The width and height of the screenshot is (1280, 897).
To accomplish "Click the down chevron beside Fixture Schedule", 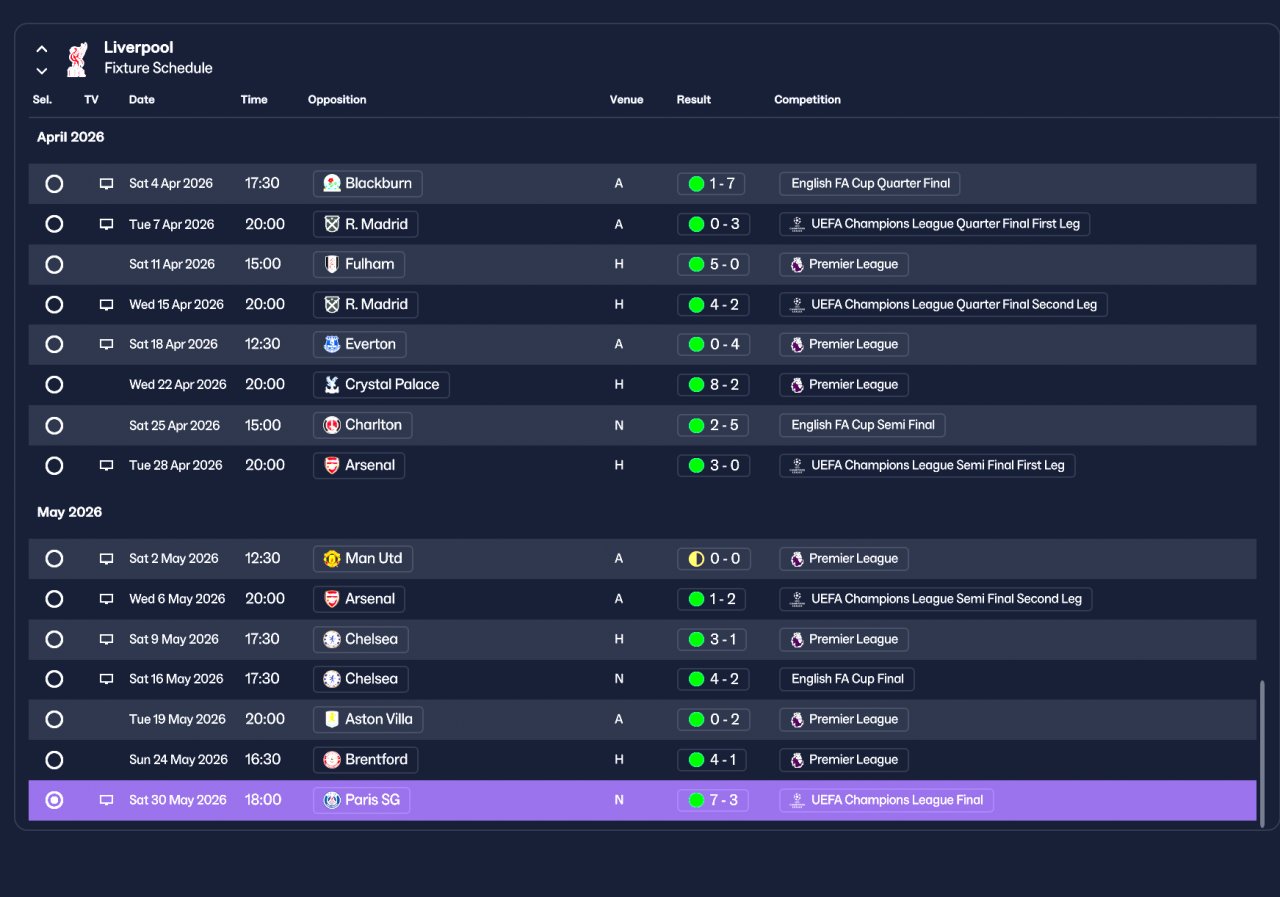I will click(x=42, y=70).
